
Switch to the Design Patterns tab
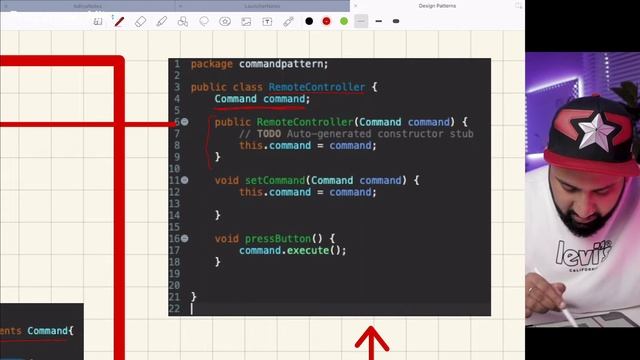click(x=437, y=6)
